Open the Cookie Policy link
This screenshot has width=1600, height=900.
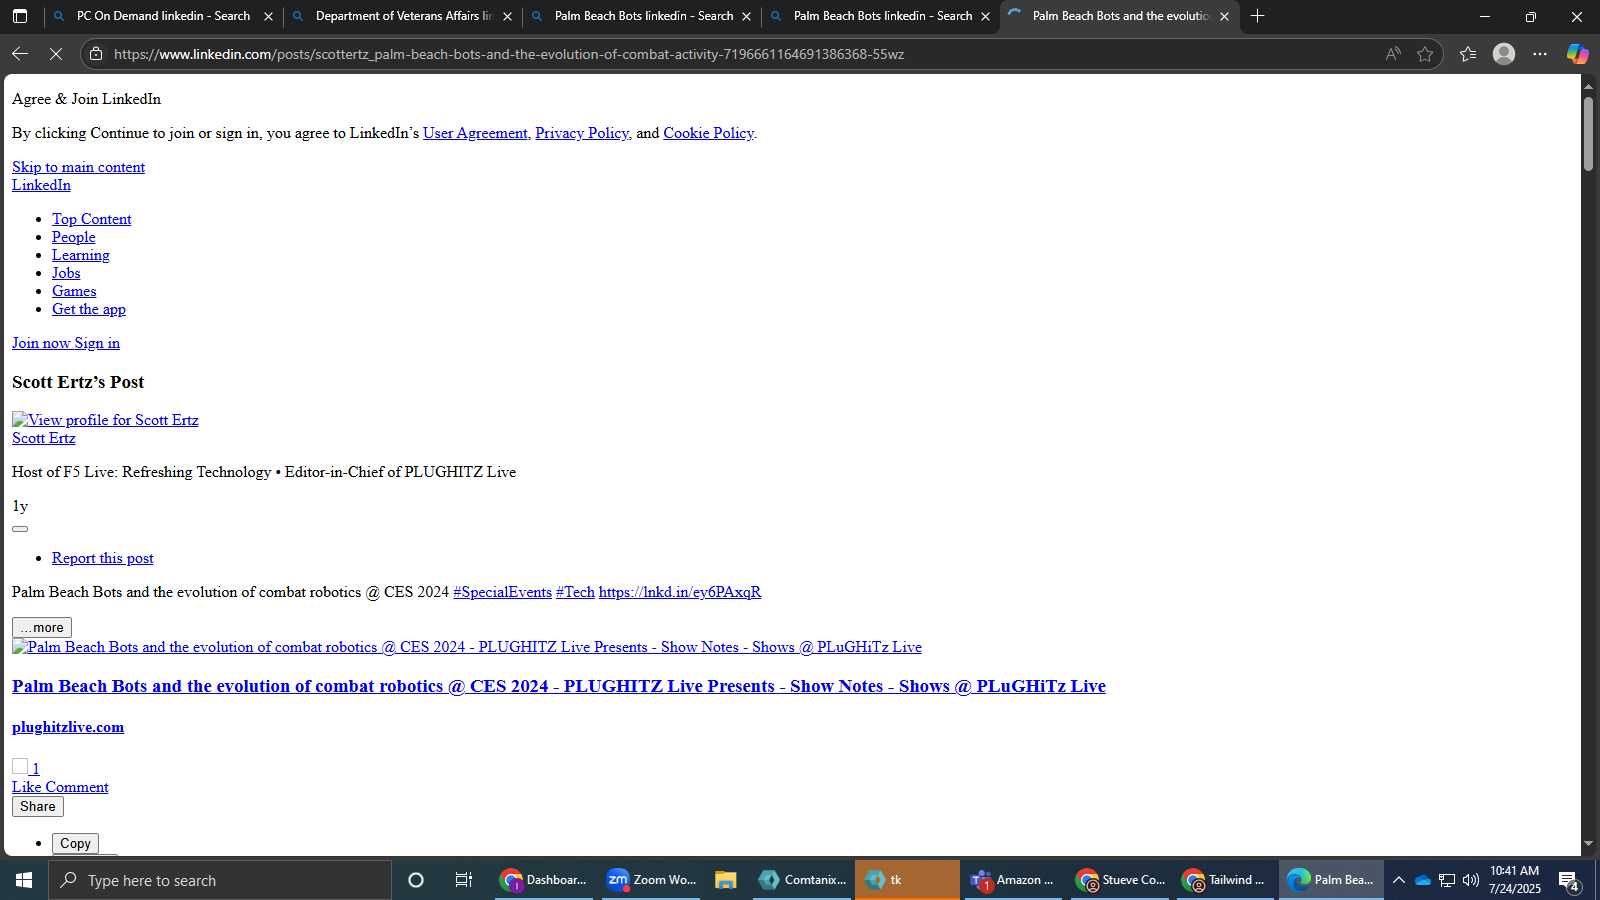pos(708,133)
